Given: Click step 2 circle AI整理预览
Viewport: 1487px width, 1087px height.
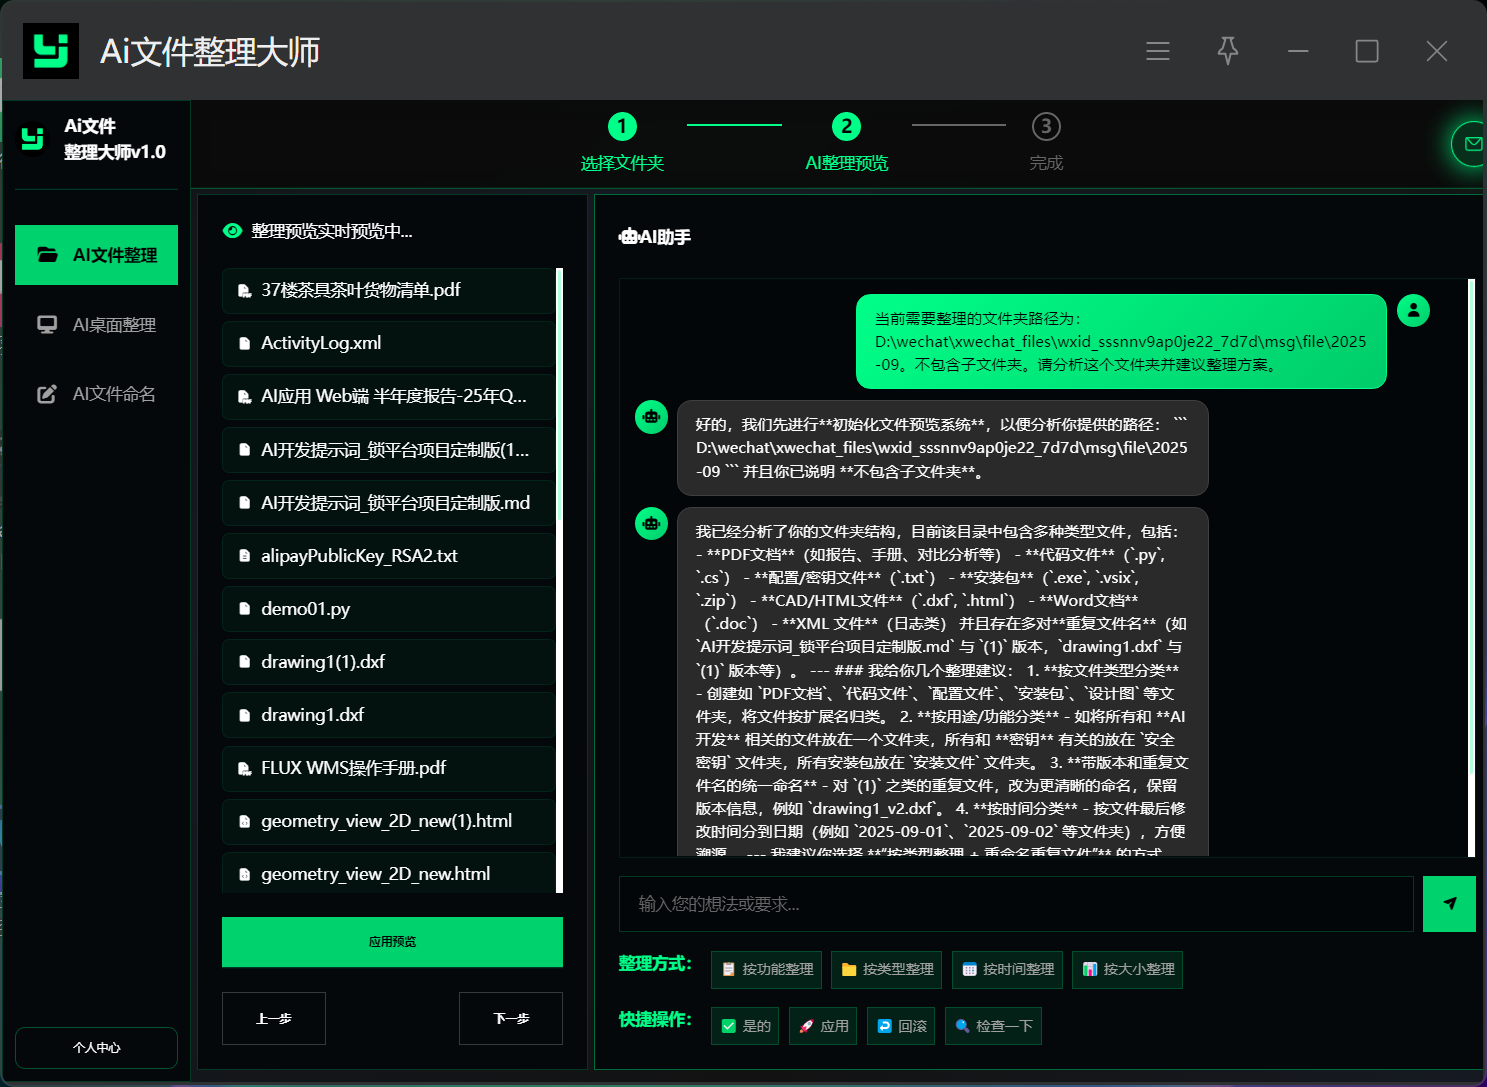Looking at the screenshot, I should (x=846, y=126).
